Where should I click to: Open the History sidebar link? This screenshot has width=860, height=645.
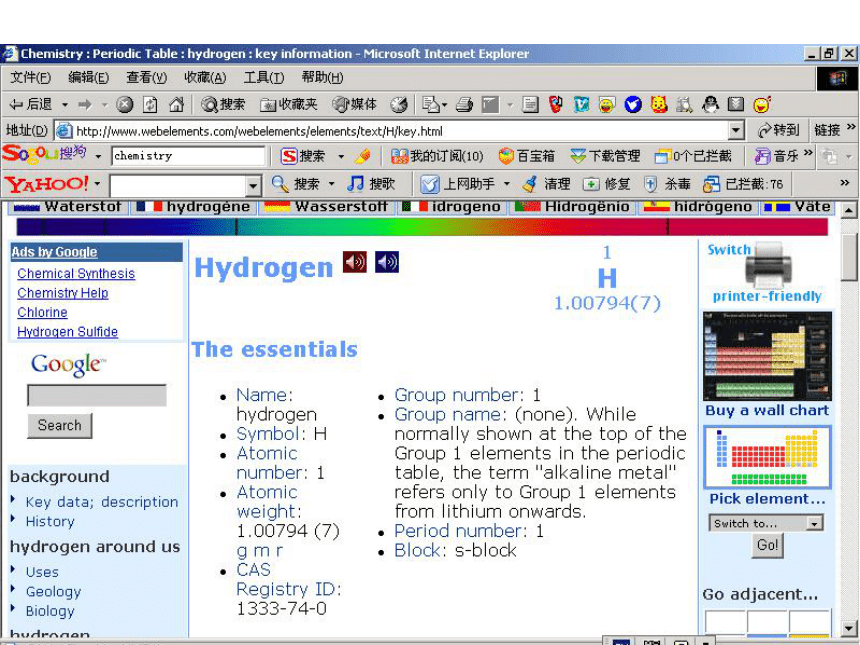point(50,522)
